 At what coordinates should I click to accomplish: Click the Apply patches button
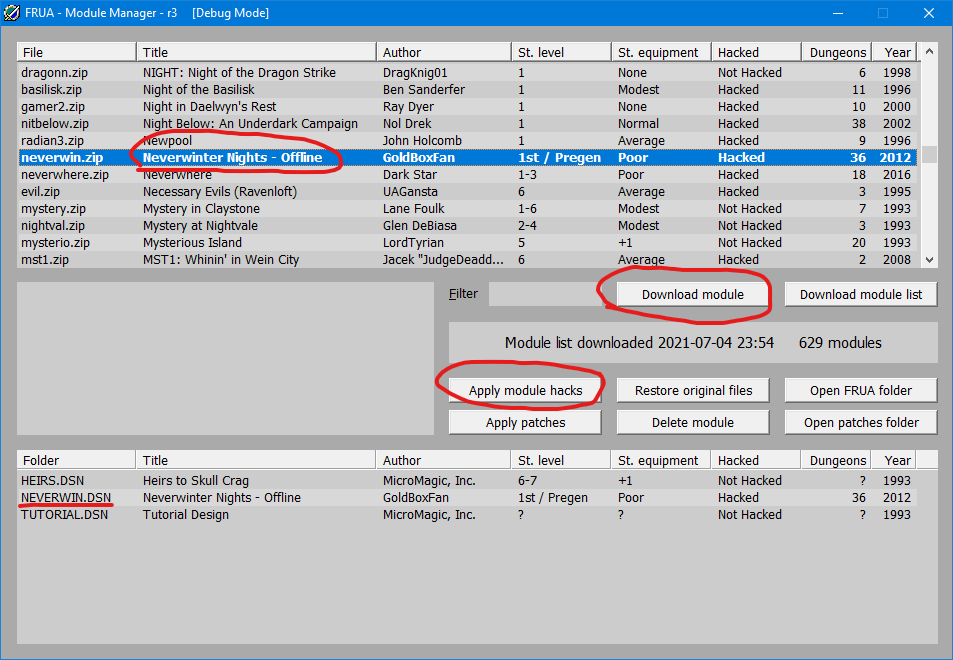click(525, 422)
